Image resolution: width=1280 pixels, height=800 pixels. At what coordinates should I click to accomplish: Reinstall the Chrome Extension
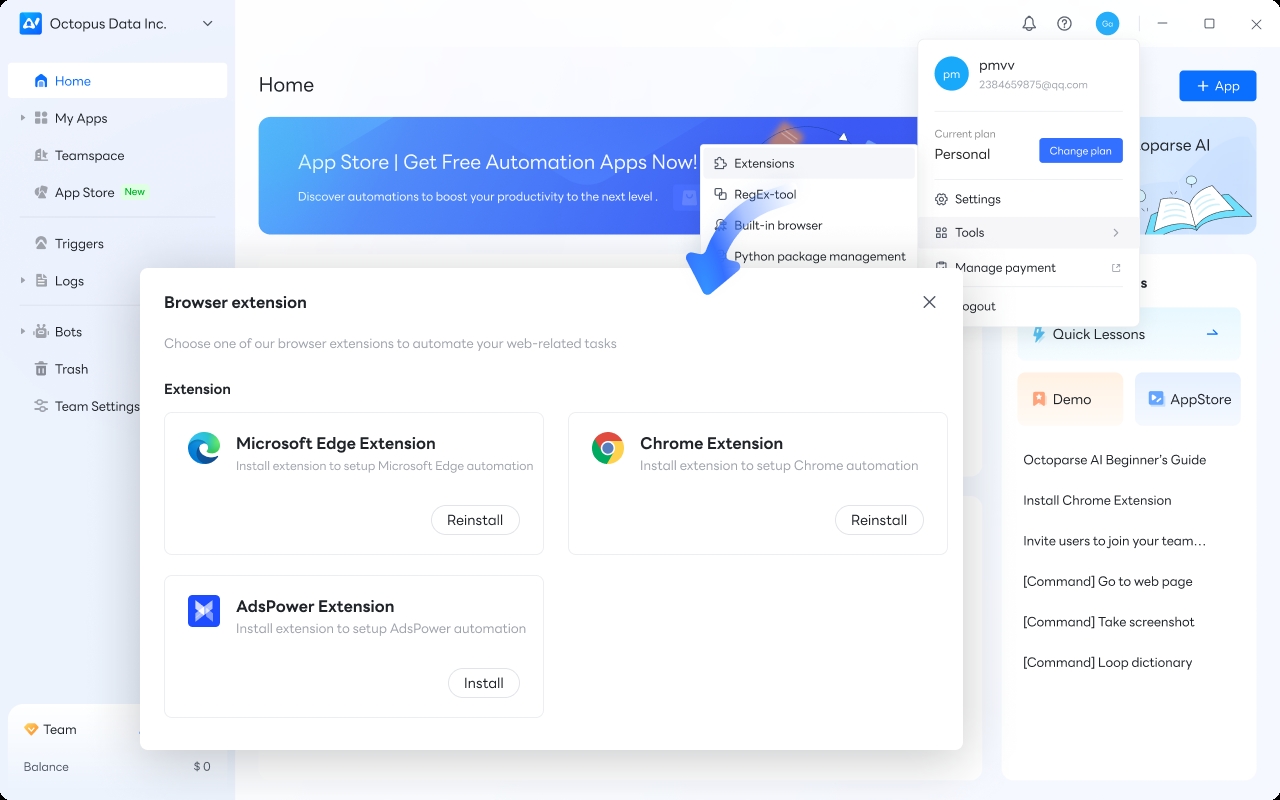click(879, 520)
